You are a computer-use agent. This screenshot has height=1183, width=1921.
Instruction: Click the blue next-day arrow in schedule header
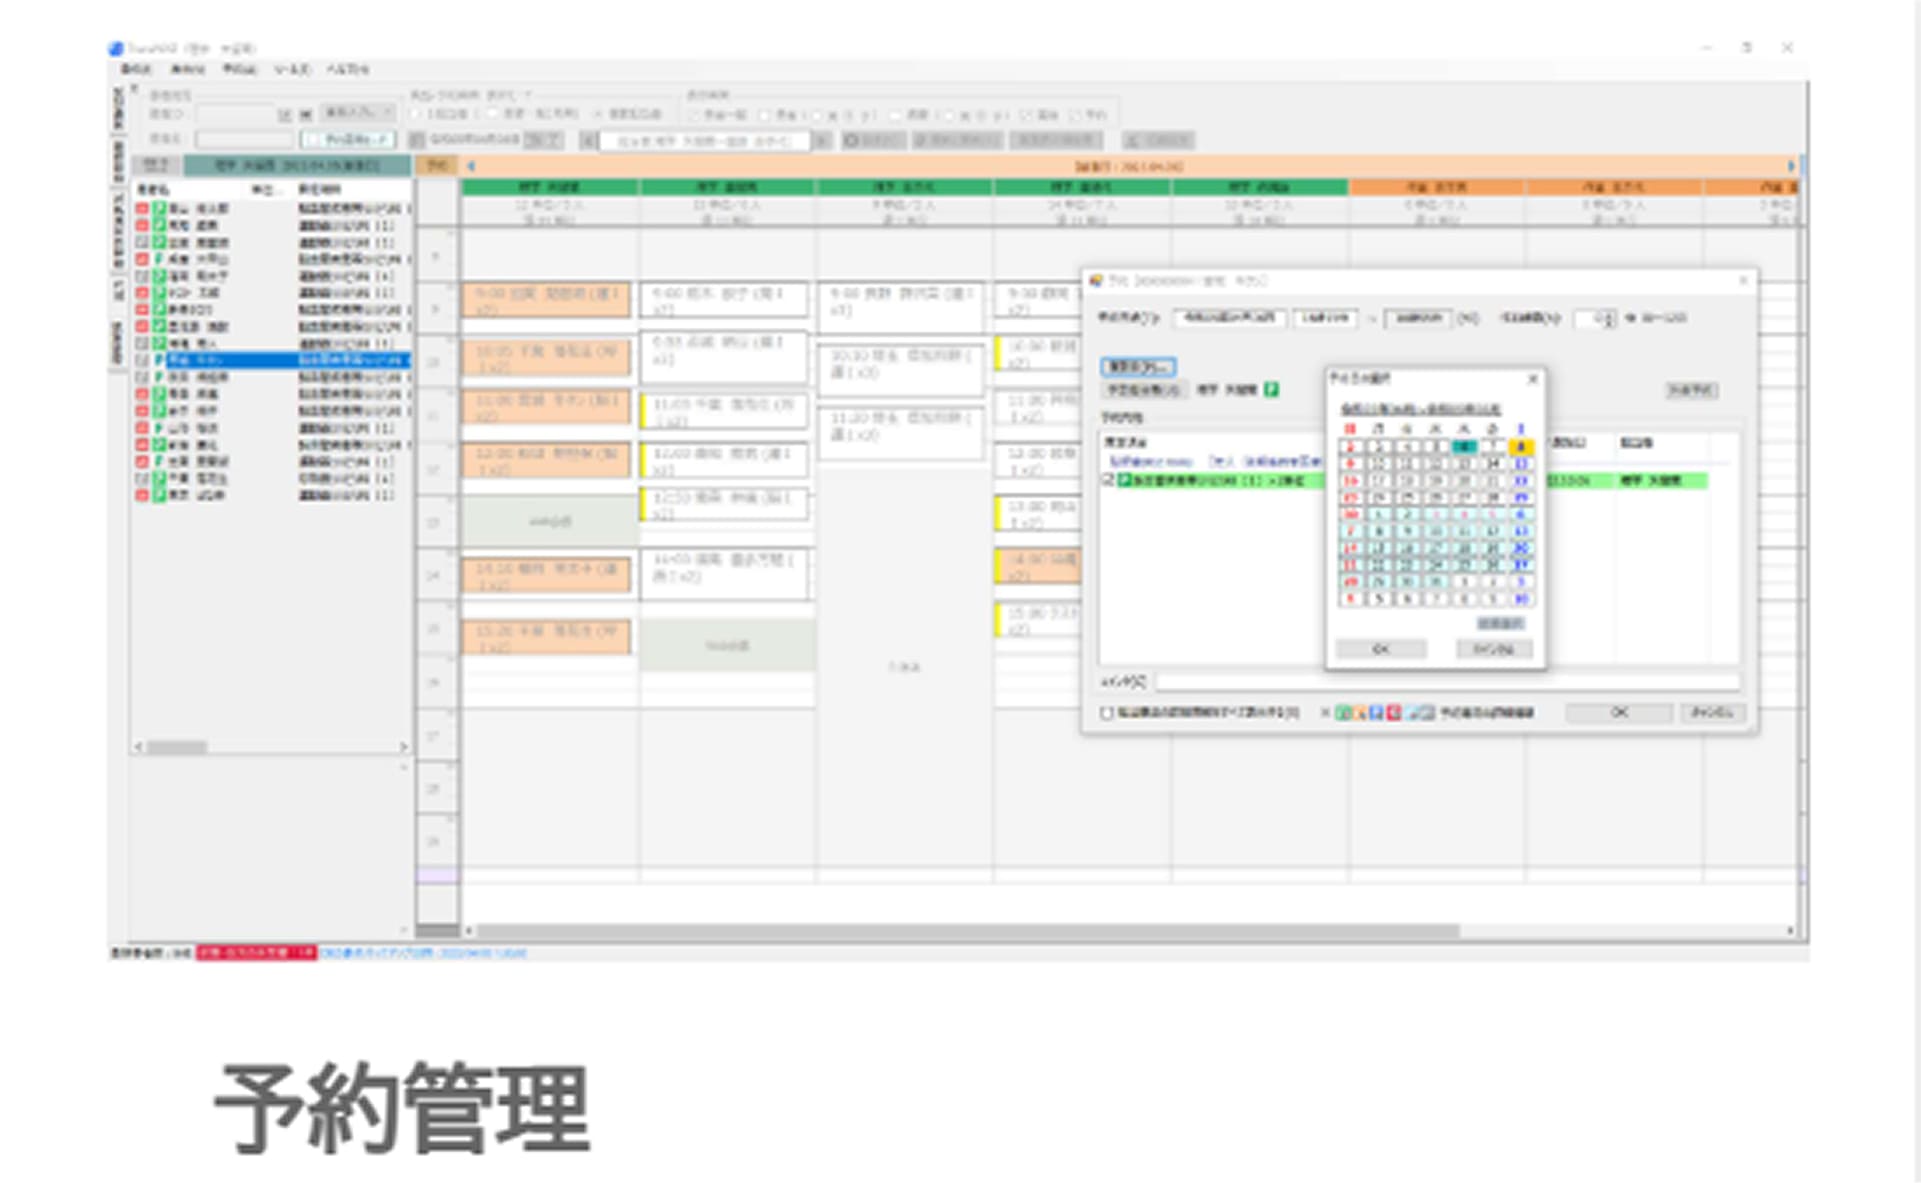1791,166
